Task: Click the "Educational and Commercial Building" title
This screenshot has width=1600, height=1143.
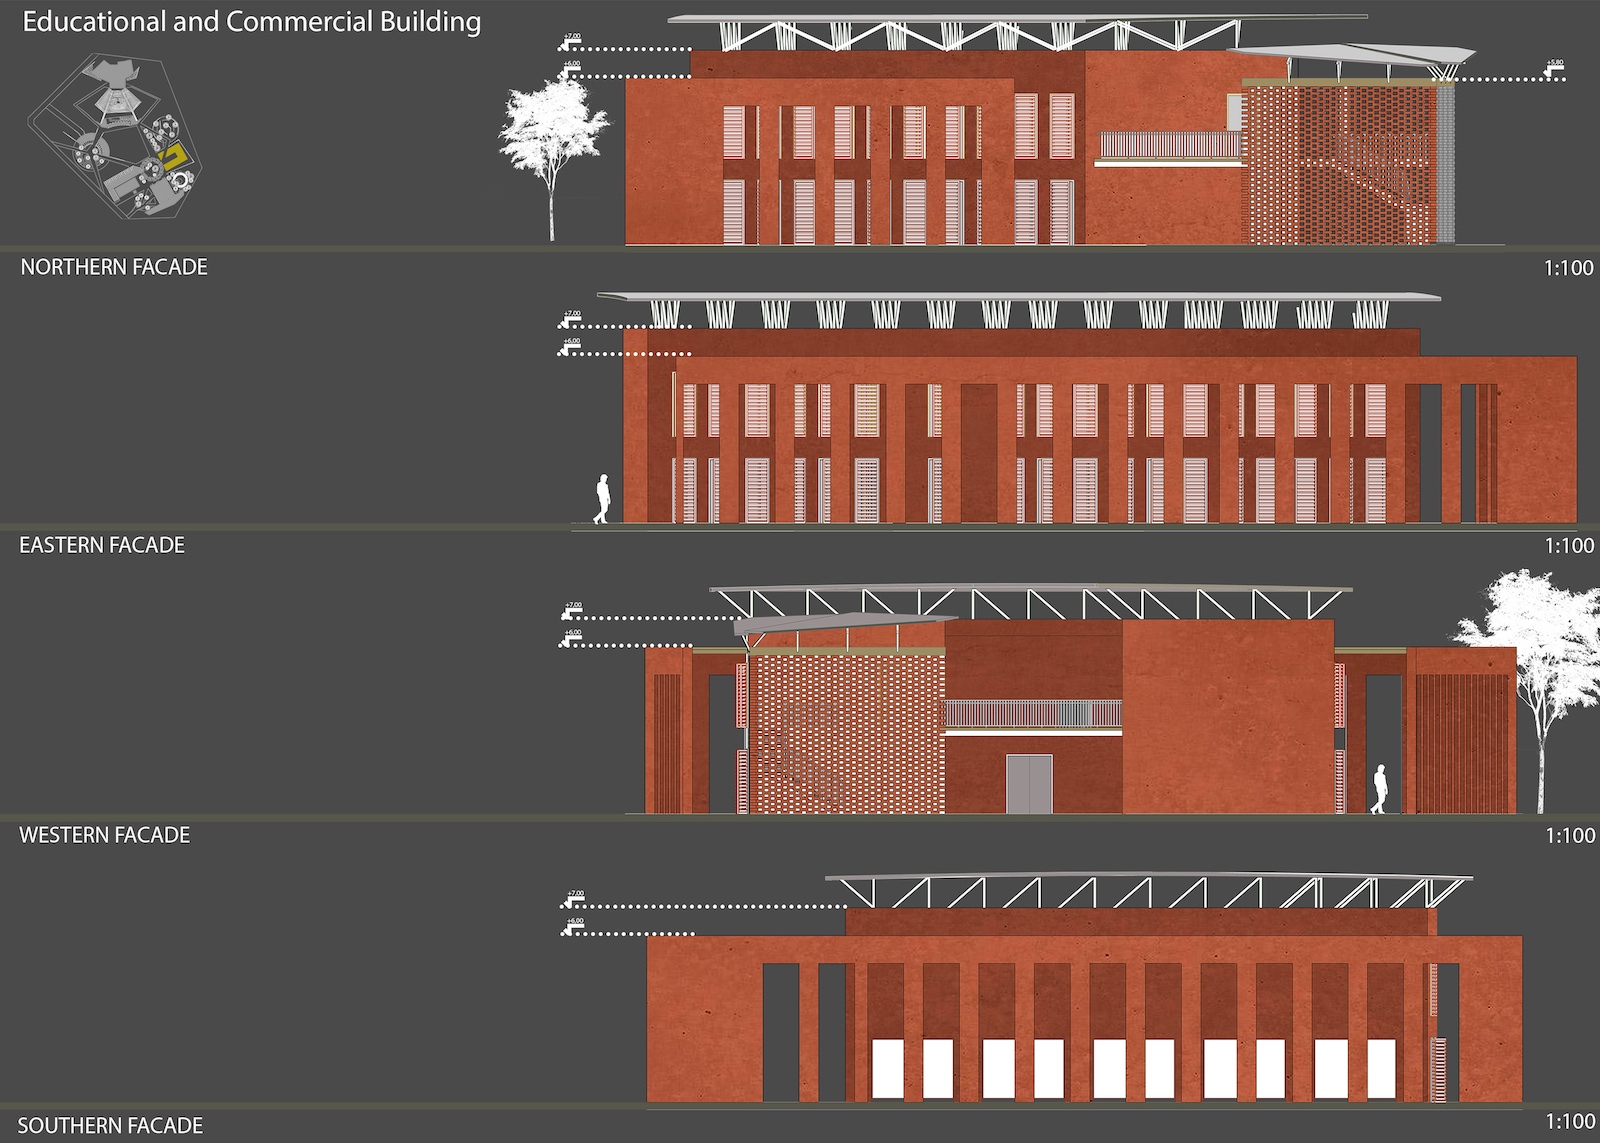Action: pos(251,22)
